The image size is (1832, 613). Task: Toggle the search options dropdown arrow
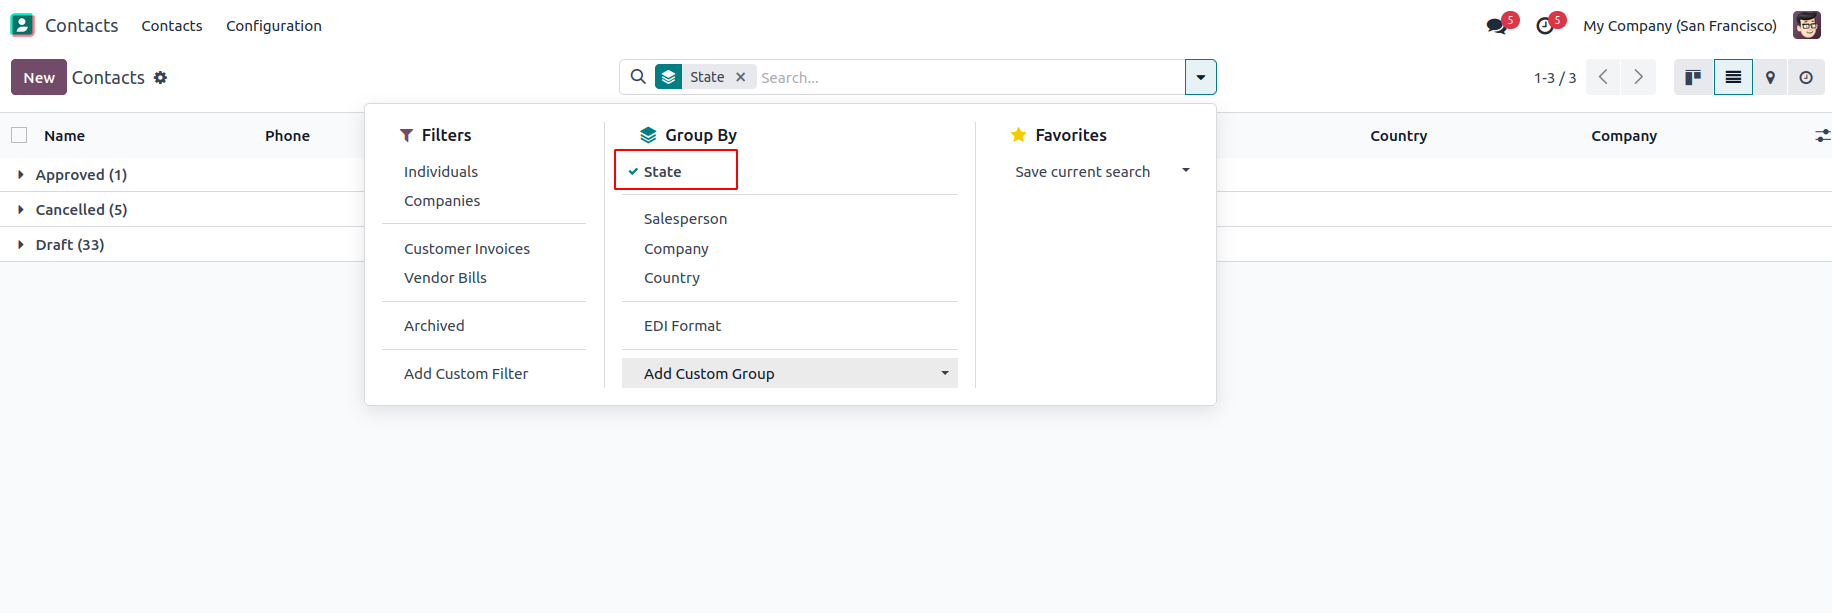1200,77
